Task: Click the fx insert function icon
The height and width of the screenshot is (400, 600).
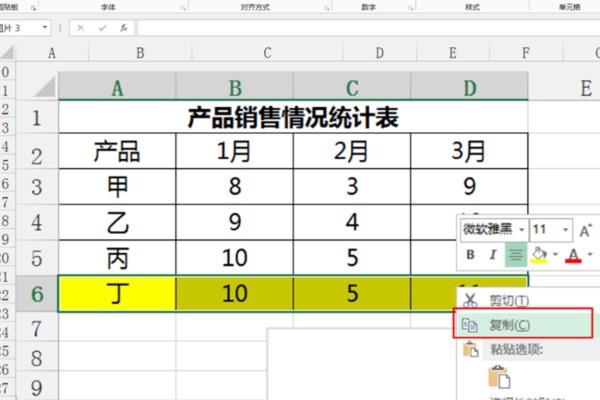Action: [x=123, y=27]
